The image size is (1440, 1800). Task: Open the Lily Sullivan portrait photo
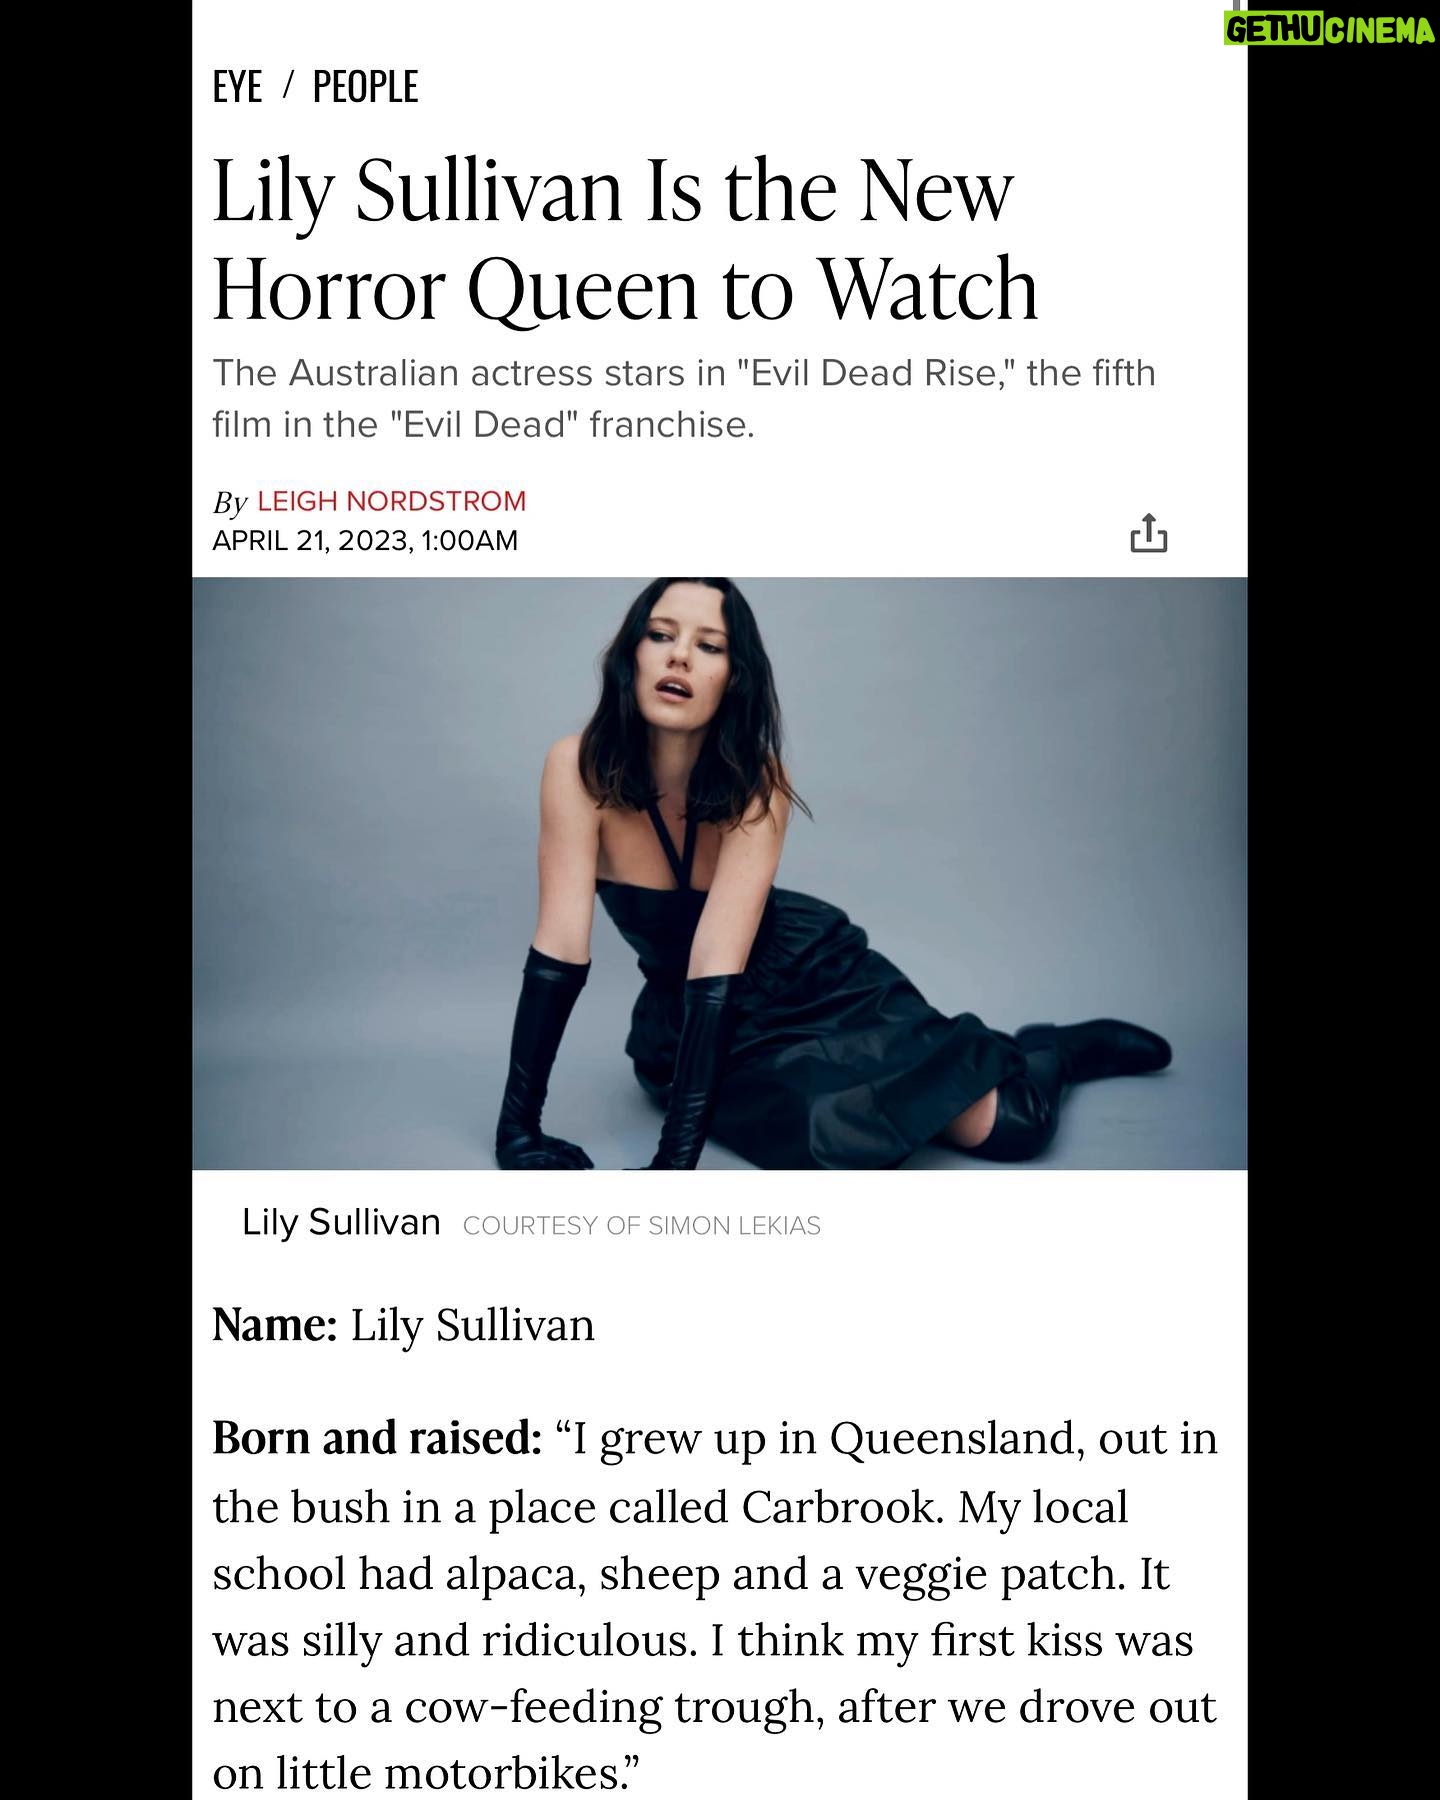tap(719, 873)
